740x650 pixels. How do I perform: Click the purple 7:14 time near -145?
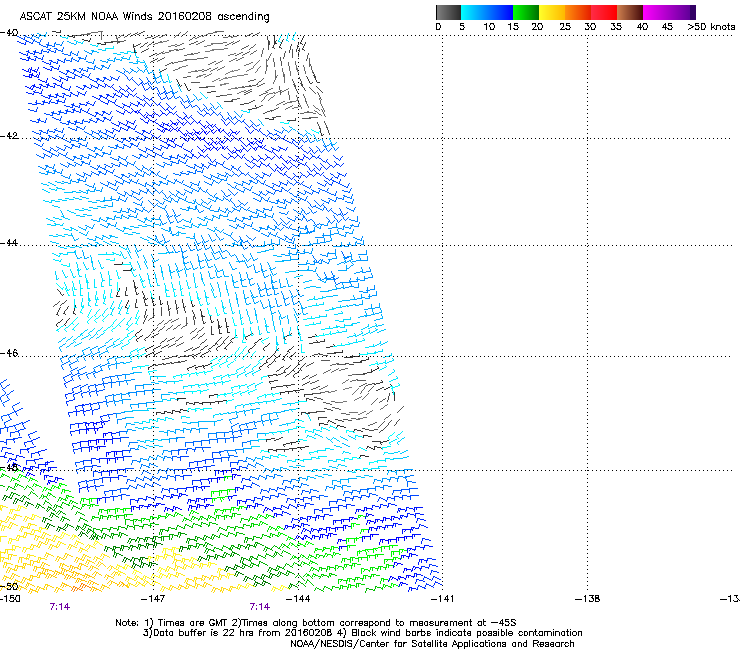260,607
